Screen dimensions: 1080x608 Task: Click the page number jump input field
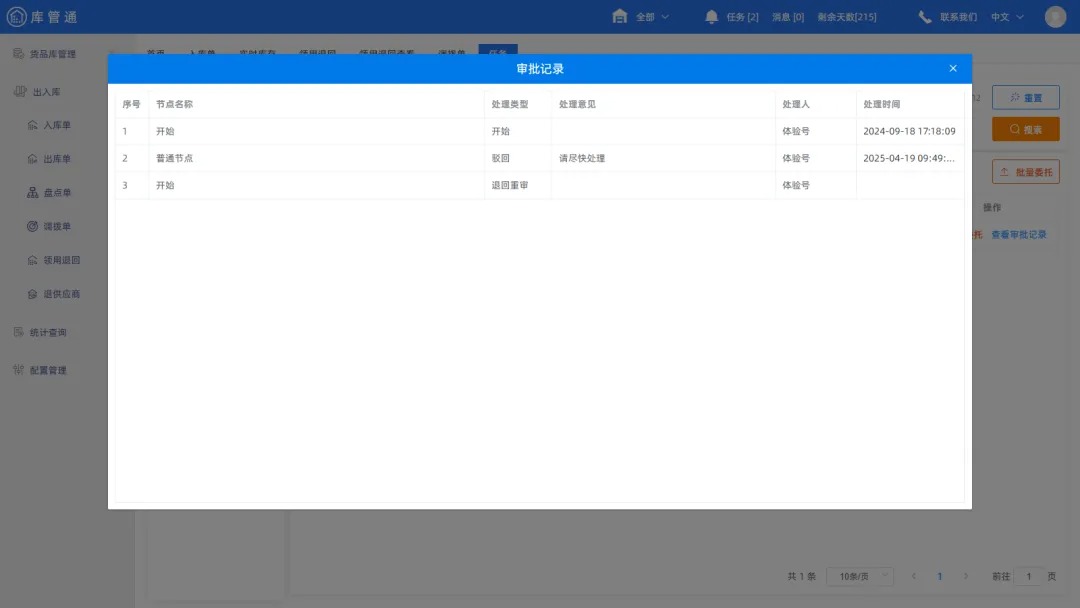pos(1028,577)
